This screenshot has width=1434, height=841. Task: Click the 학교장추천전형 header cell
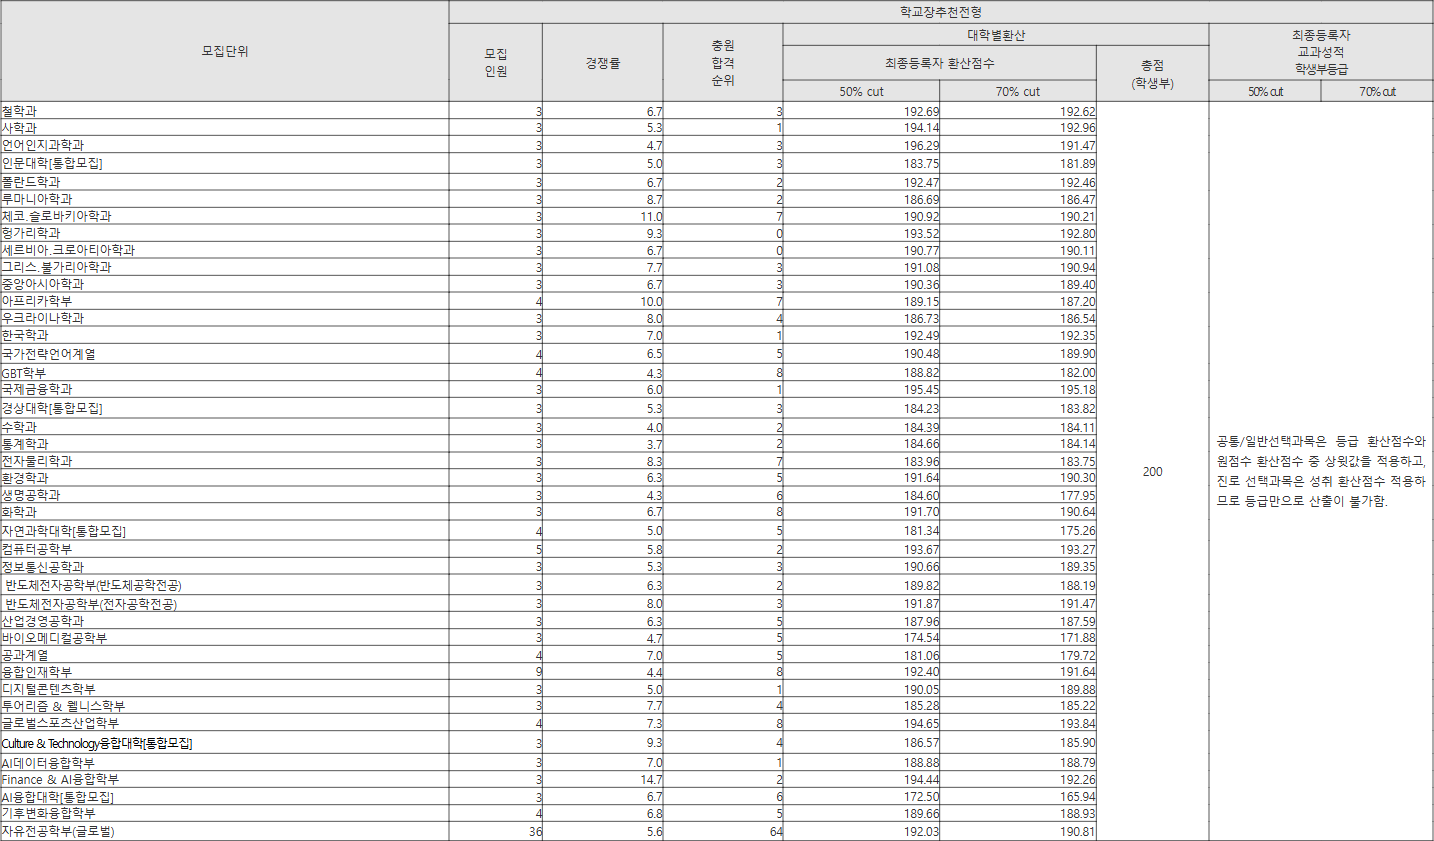pyautogui.click(x=940, y=12)
